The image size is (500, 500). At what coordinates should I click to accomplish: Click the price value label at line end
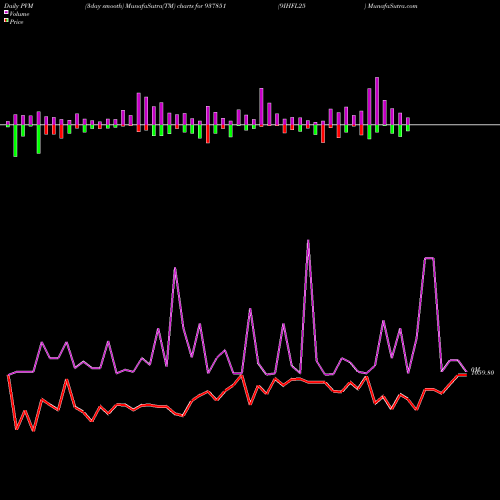click(482, 372)
